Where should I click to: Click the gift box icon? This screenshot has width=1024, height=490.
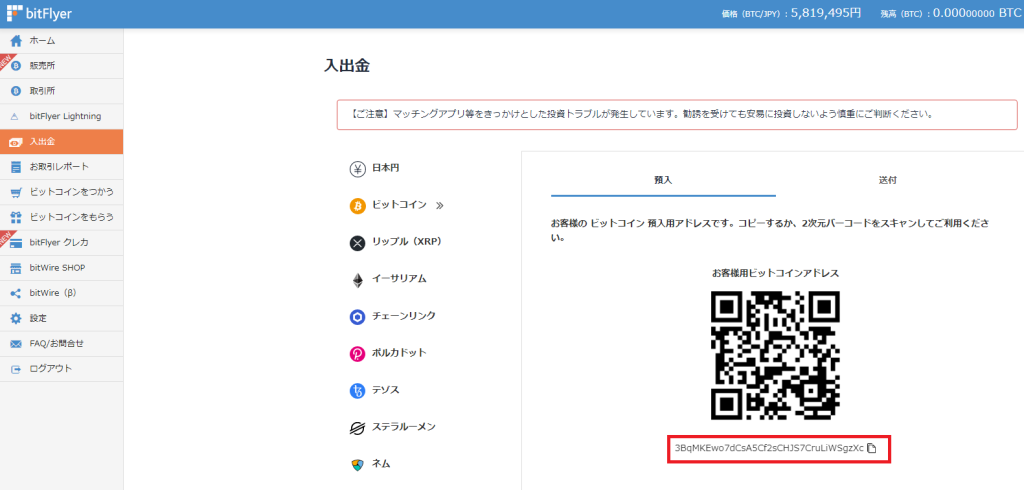[x=16, y=217]
